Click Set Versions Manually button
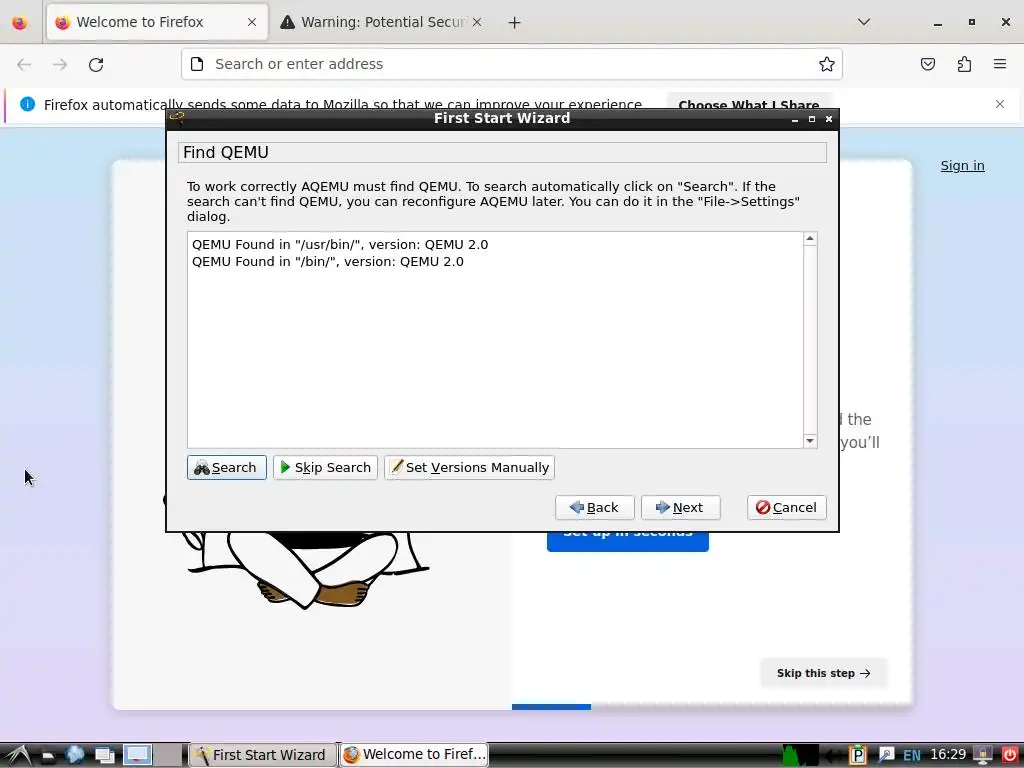This screenshot has width=1024, height=768. point(470,468)
